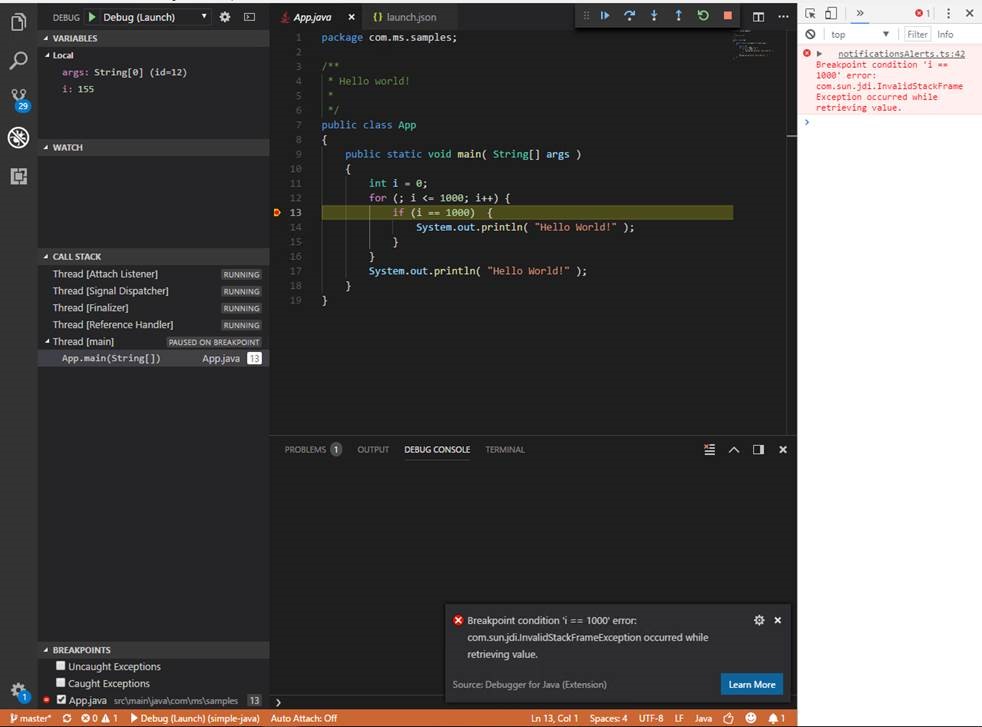982x727 pixels.
Task: Step into in debug toolbar
Action: click(654, 16)
